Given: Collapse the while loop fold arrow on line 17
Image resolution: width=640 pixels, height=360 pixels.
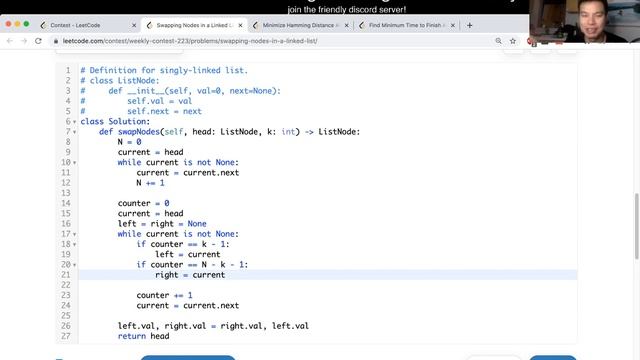Looking at the screenshot, I should pos(74,234).
